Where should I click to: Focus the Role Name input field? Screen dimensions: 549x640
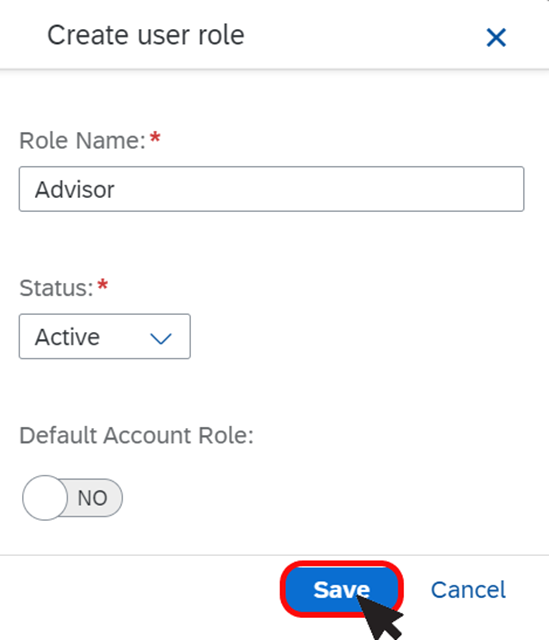coord(271,189)
